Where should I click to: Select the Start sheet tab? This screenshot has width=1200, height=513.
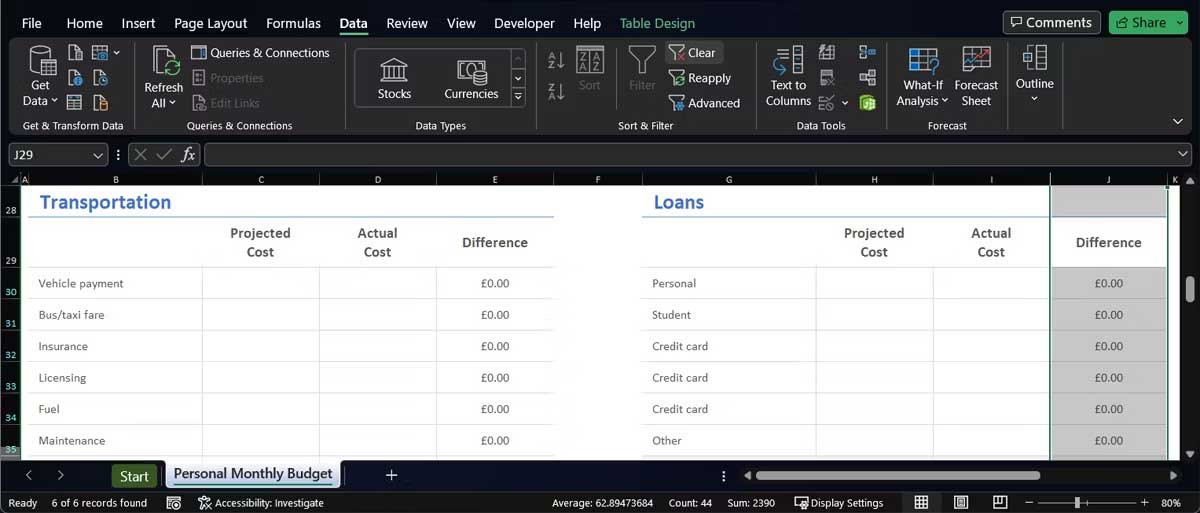click(134, 476)
